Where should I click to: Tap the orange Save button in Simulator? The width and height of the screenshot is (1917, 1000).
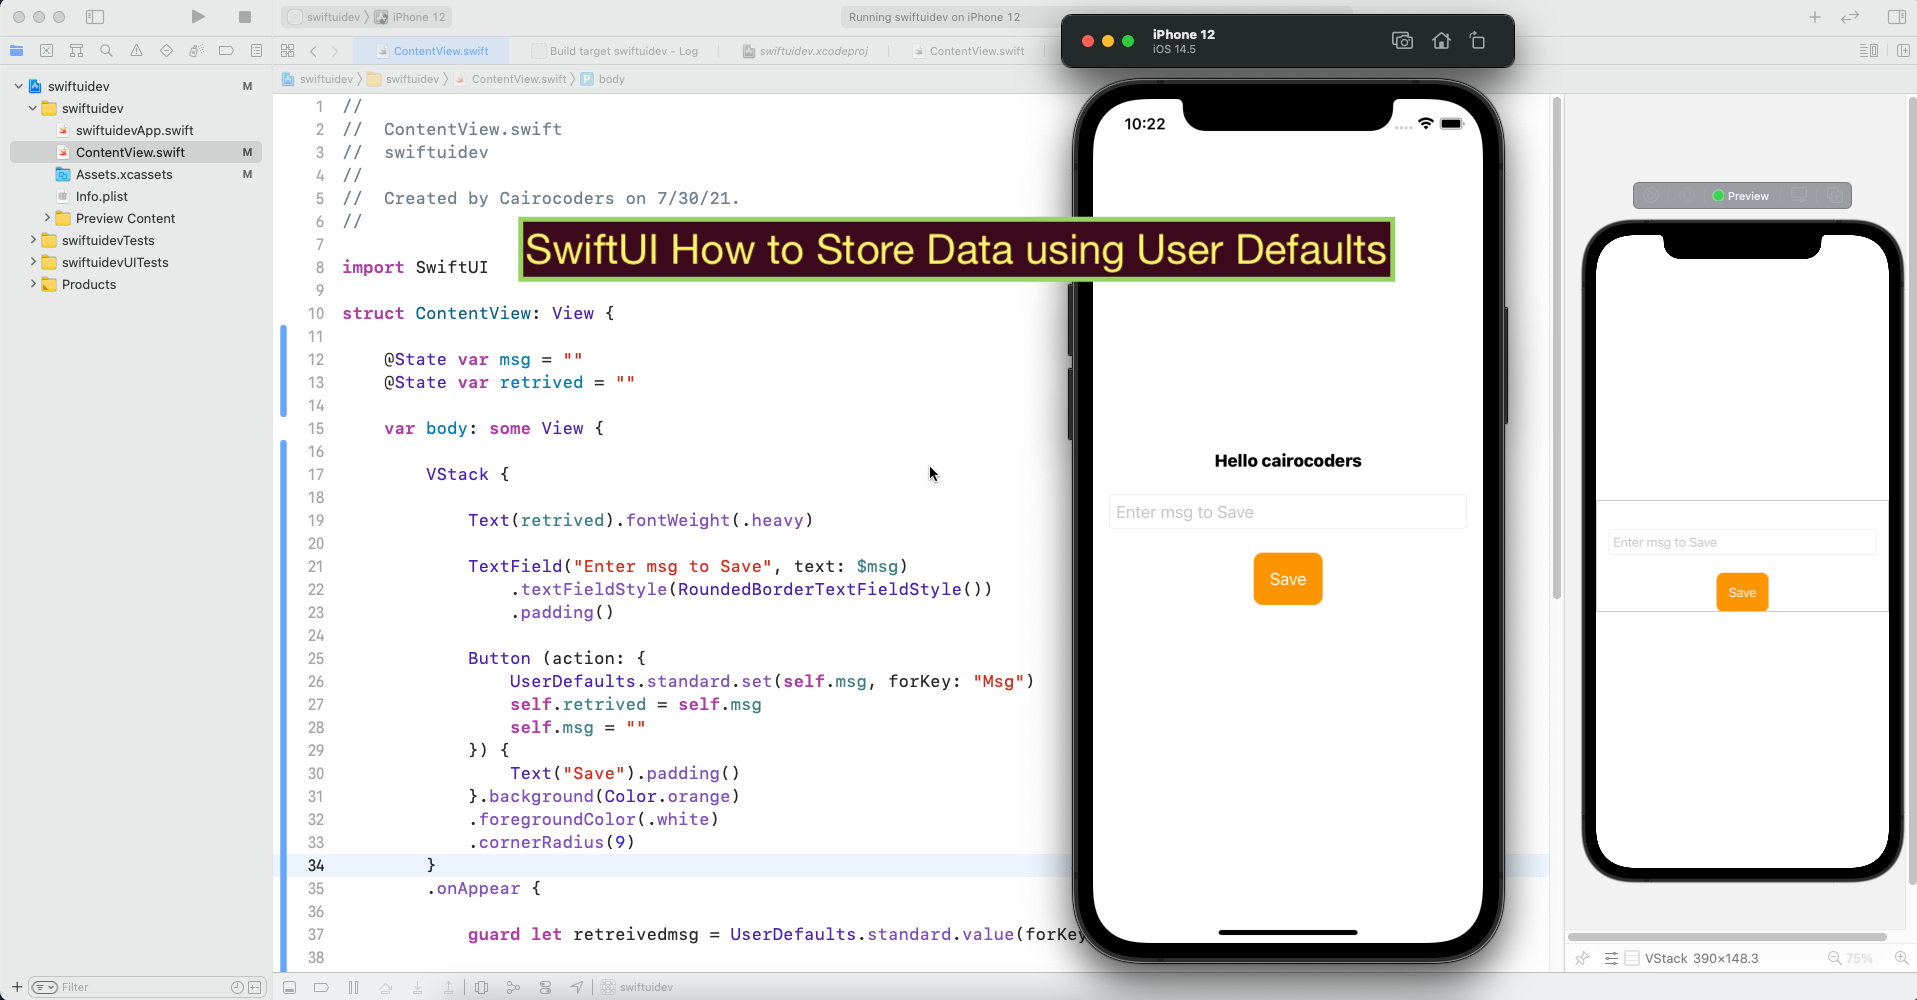point(1288,579)
